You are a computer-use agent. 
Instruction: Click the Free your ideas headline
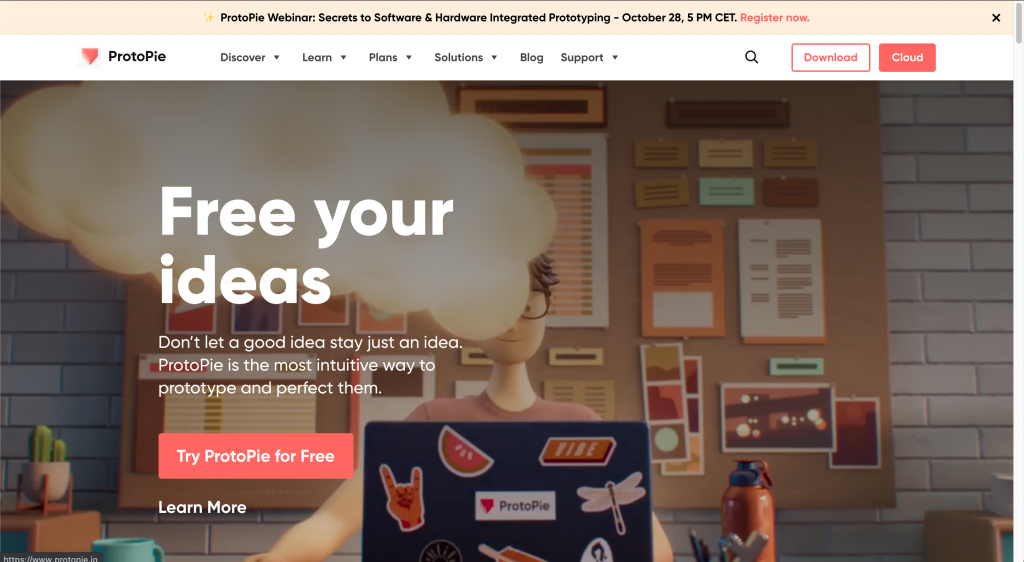click(x=307, y=245)
